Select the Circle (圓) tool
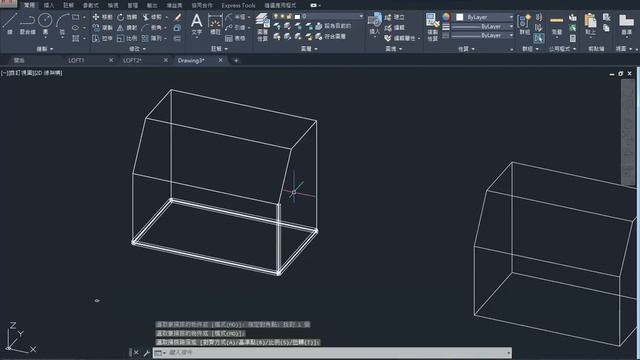The height and width of the screenshot is (360, 640). 45,23
